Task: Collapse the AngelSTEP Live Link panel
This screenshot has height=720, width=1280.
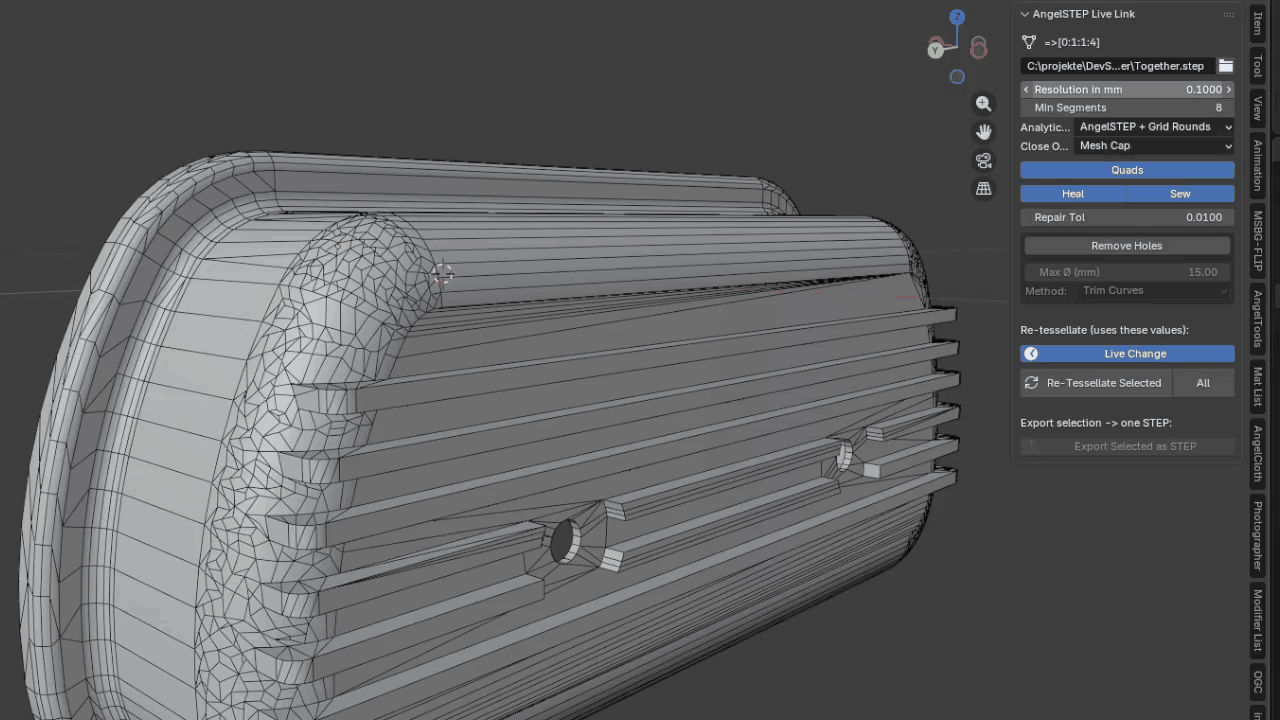Action: coord(1024,14)
